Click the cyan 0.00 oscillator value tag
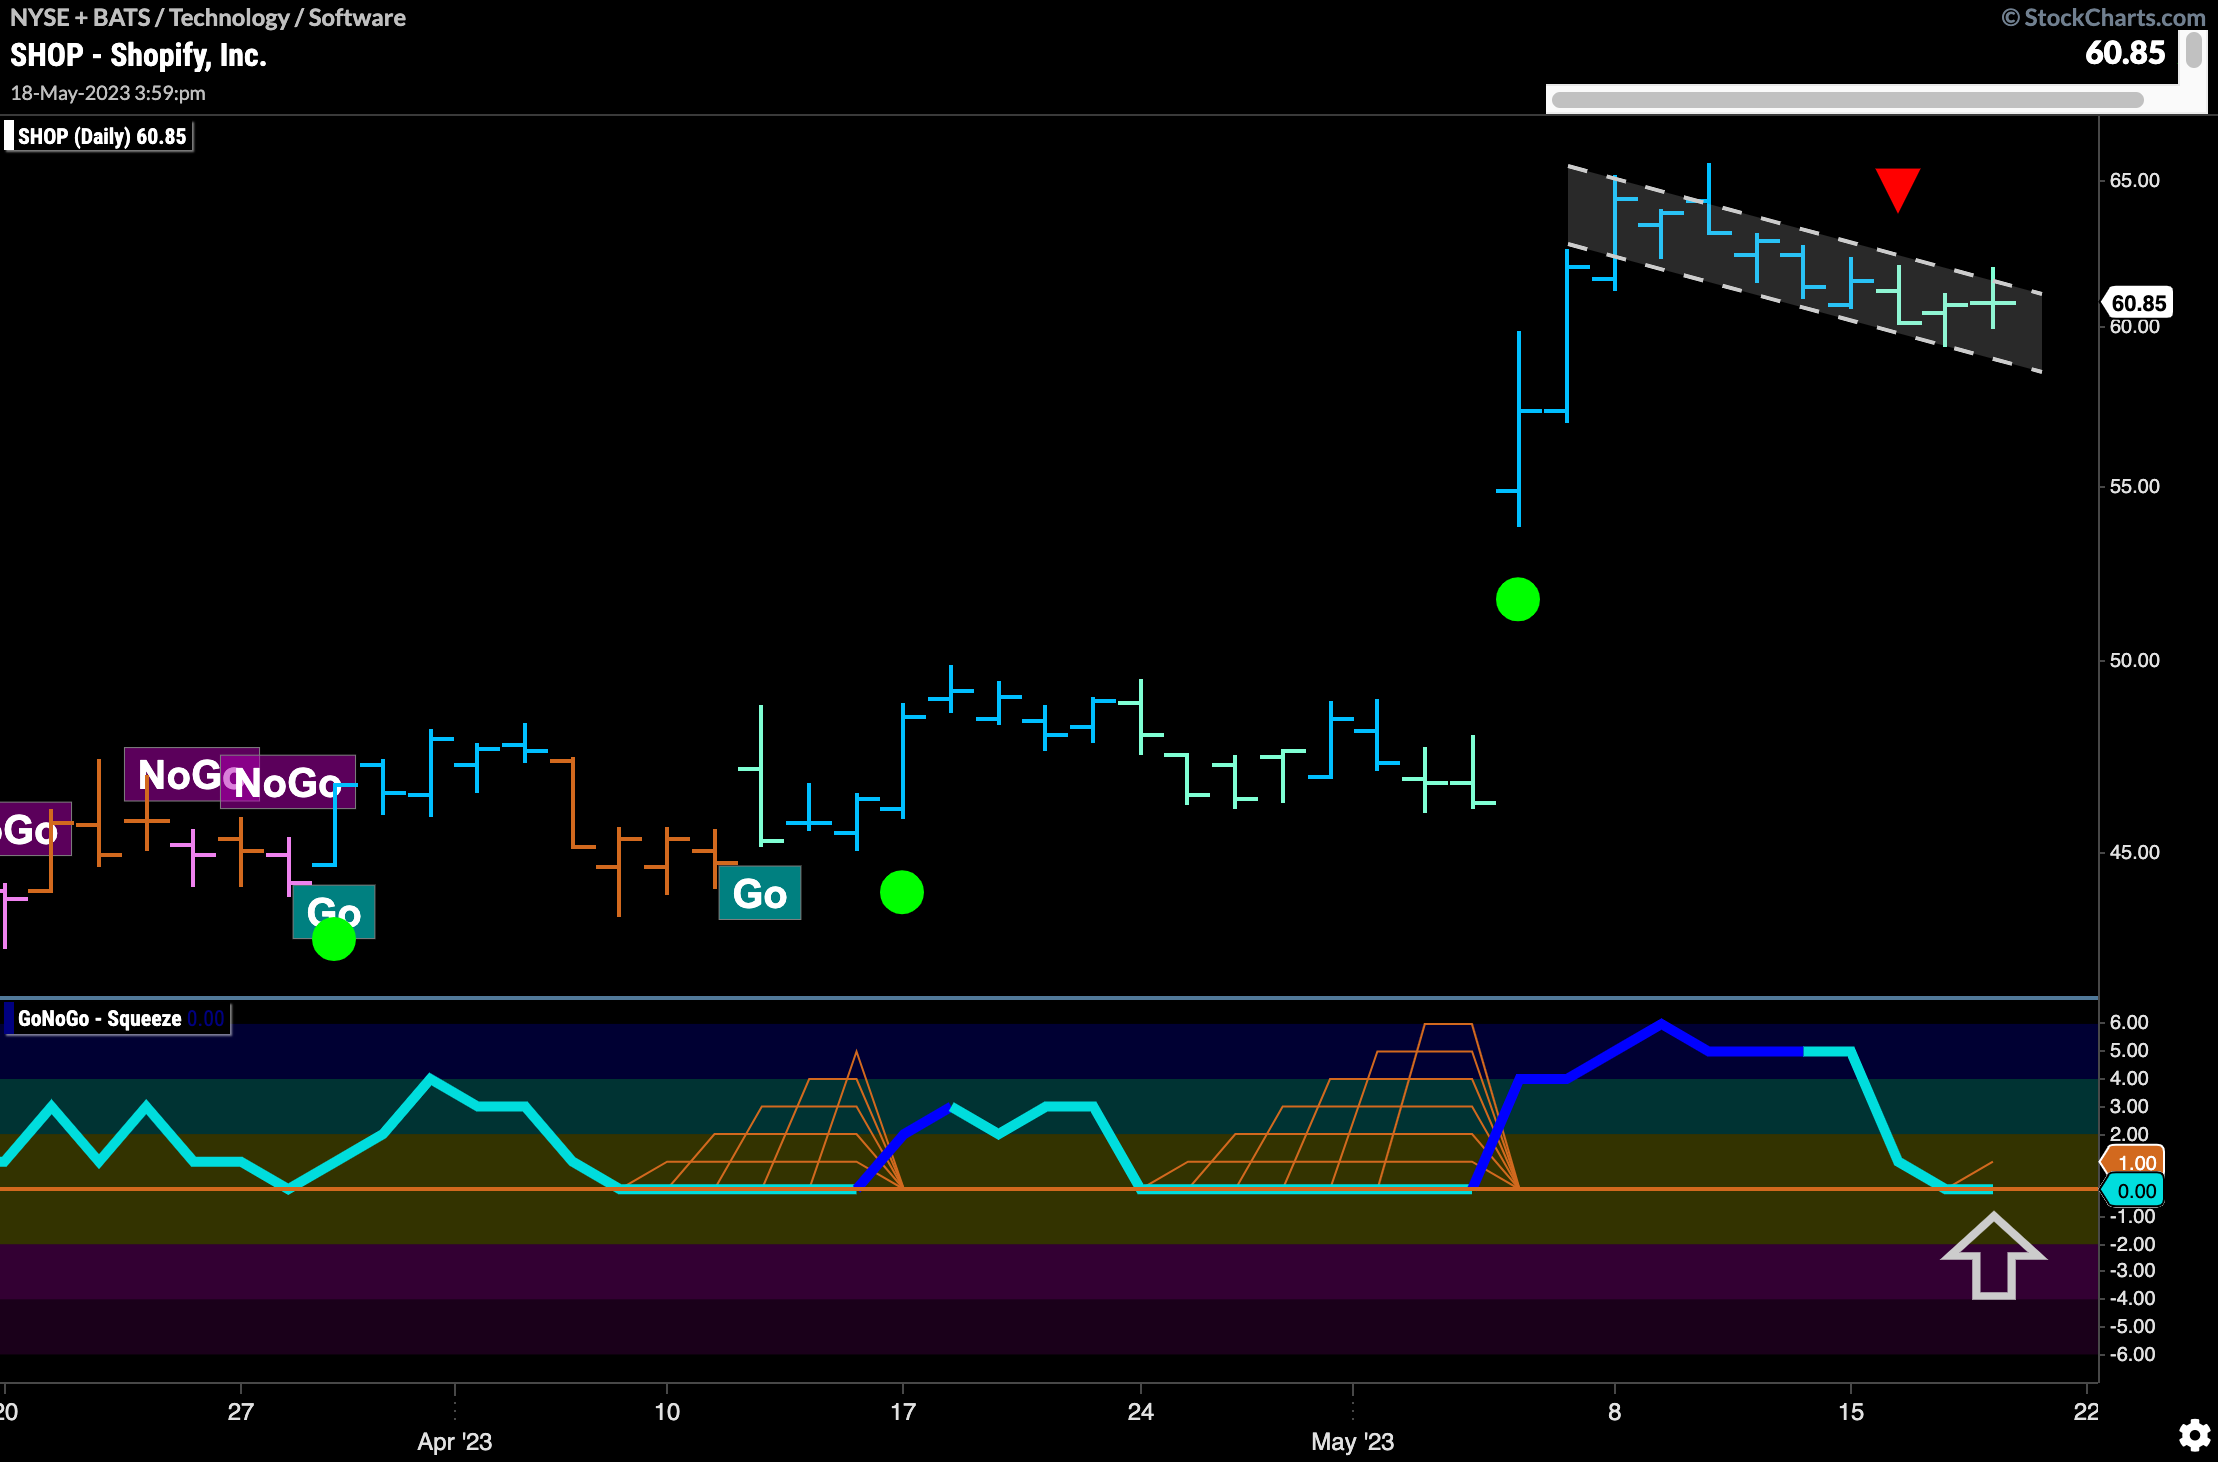The width and height of the screenshot is (2218, 1462). [2134, 1191]
